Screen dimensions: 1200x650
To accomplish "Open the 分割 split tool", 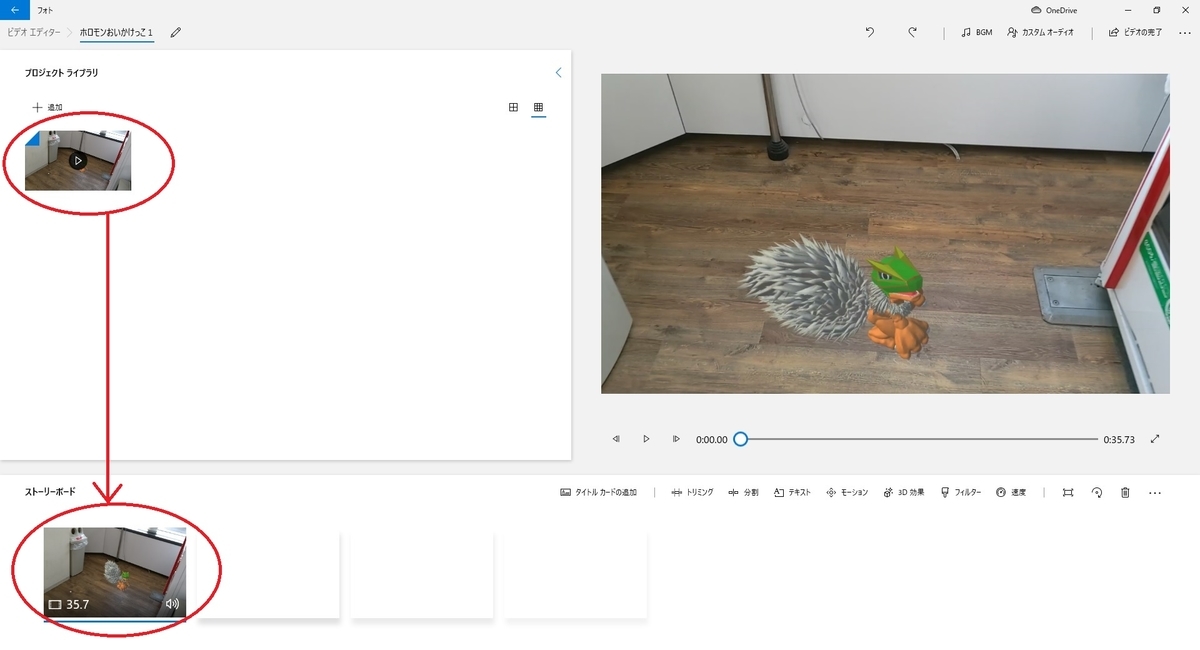I will [743, 493].
